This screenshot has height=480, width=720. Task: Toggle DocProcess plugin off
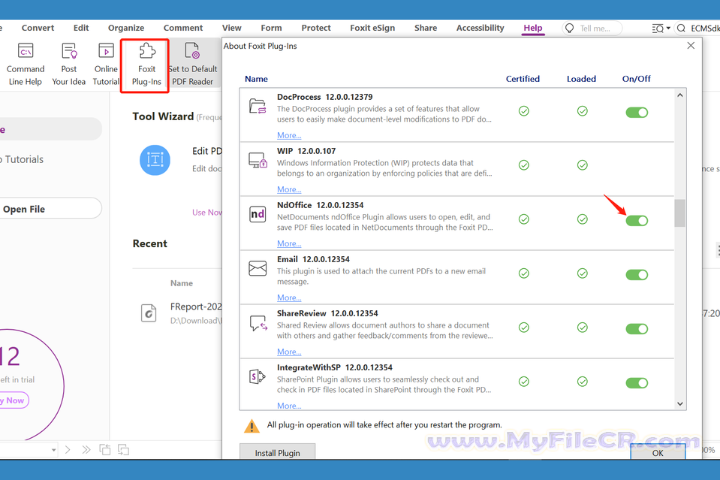pyautogui.click(x=636, y=113)
